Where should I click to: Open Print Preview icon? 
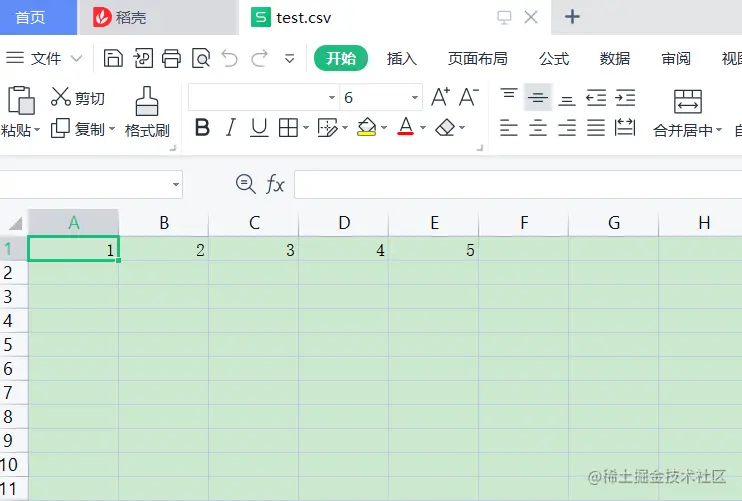click(x=201, y=59)
